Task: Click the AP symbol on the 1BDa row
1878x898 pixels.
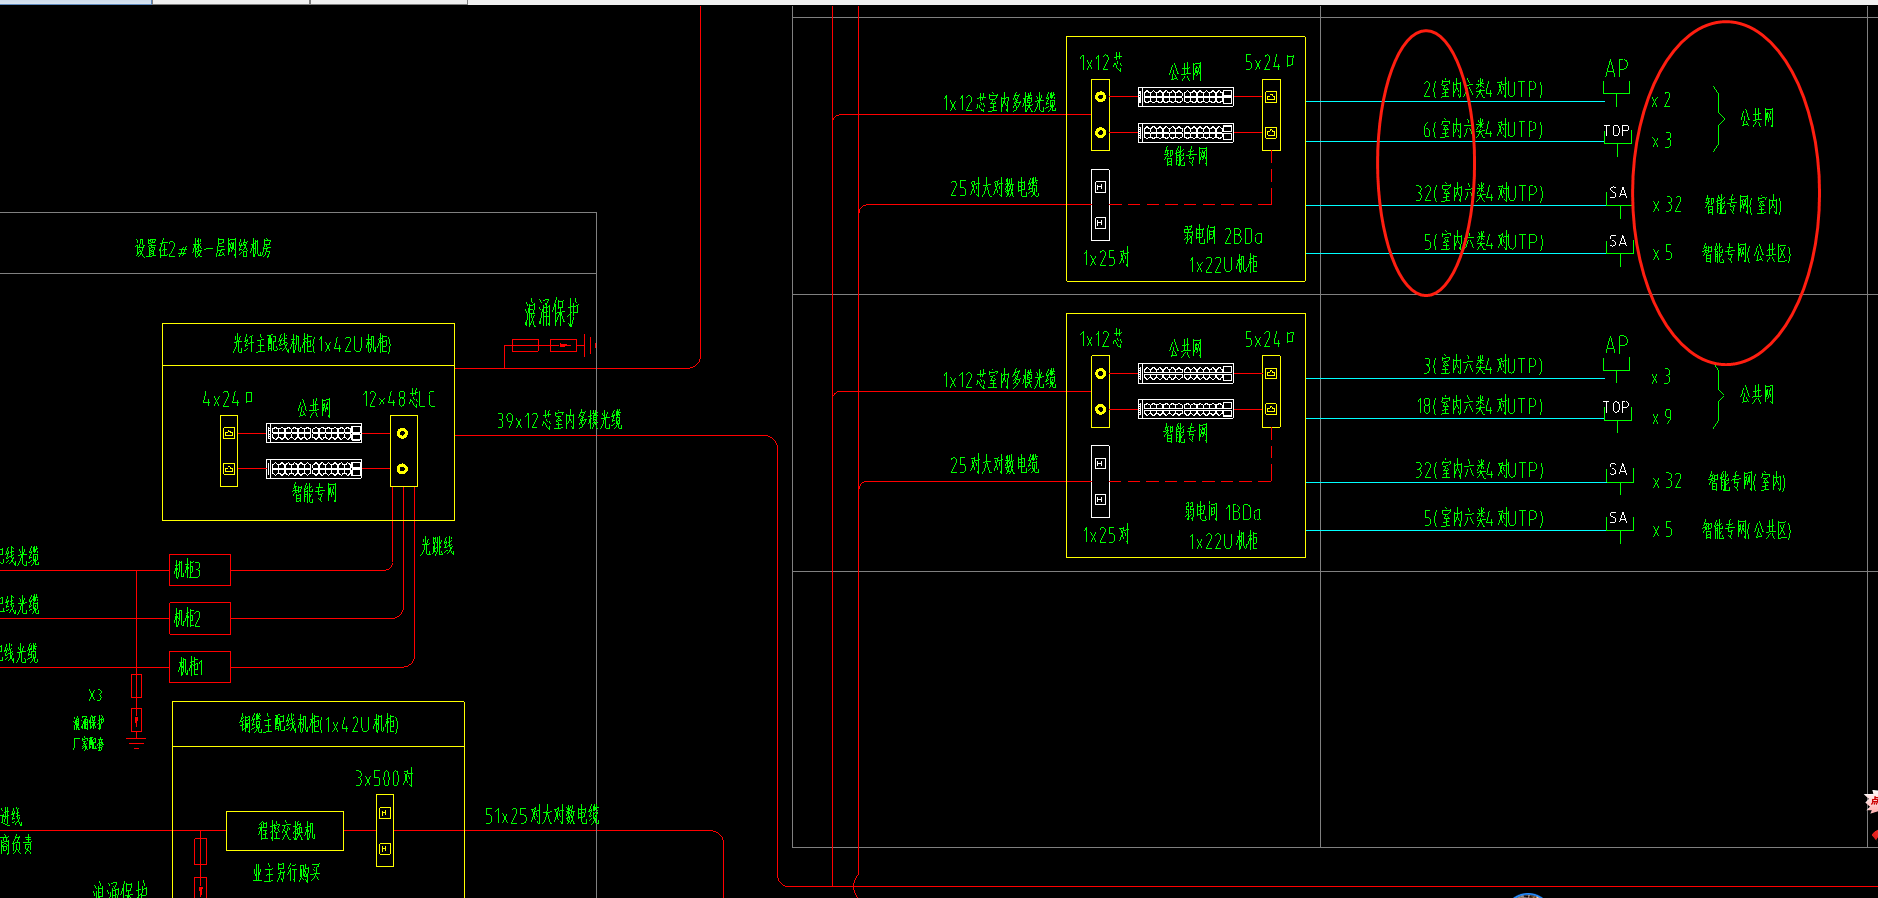Action: coord(1616,357)
